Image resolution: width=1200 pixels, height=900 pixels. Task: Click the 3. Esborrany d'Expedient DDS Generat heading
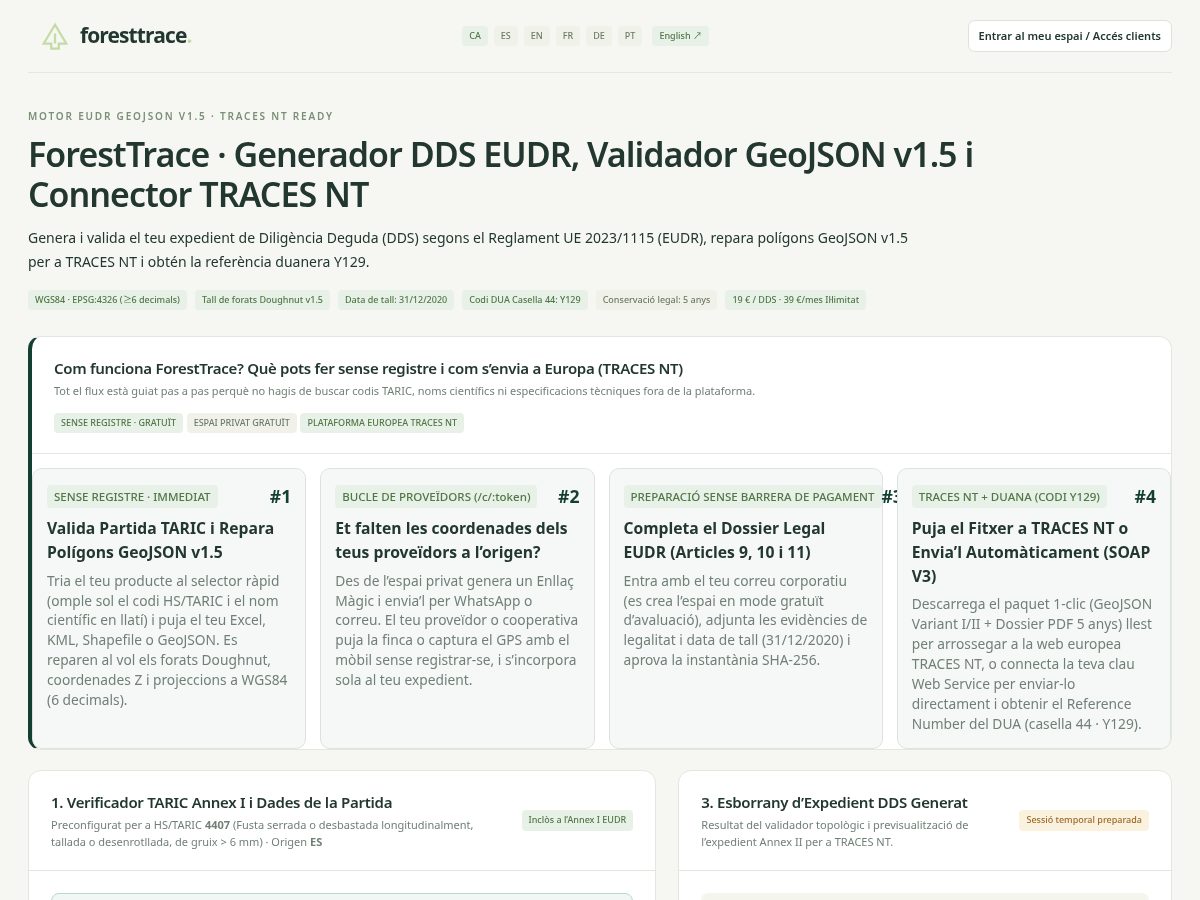click(x=834, y=803)
